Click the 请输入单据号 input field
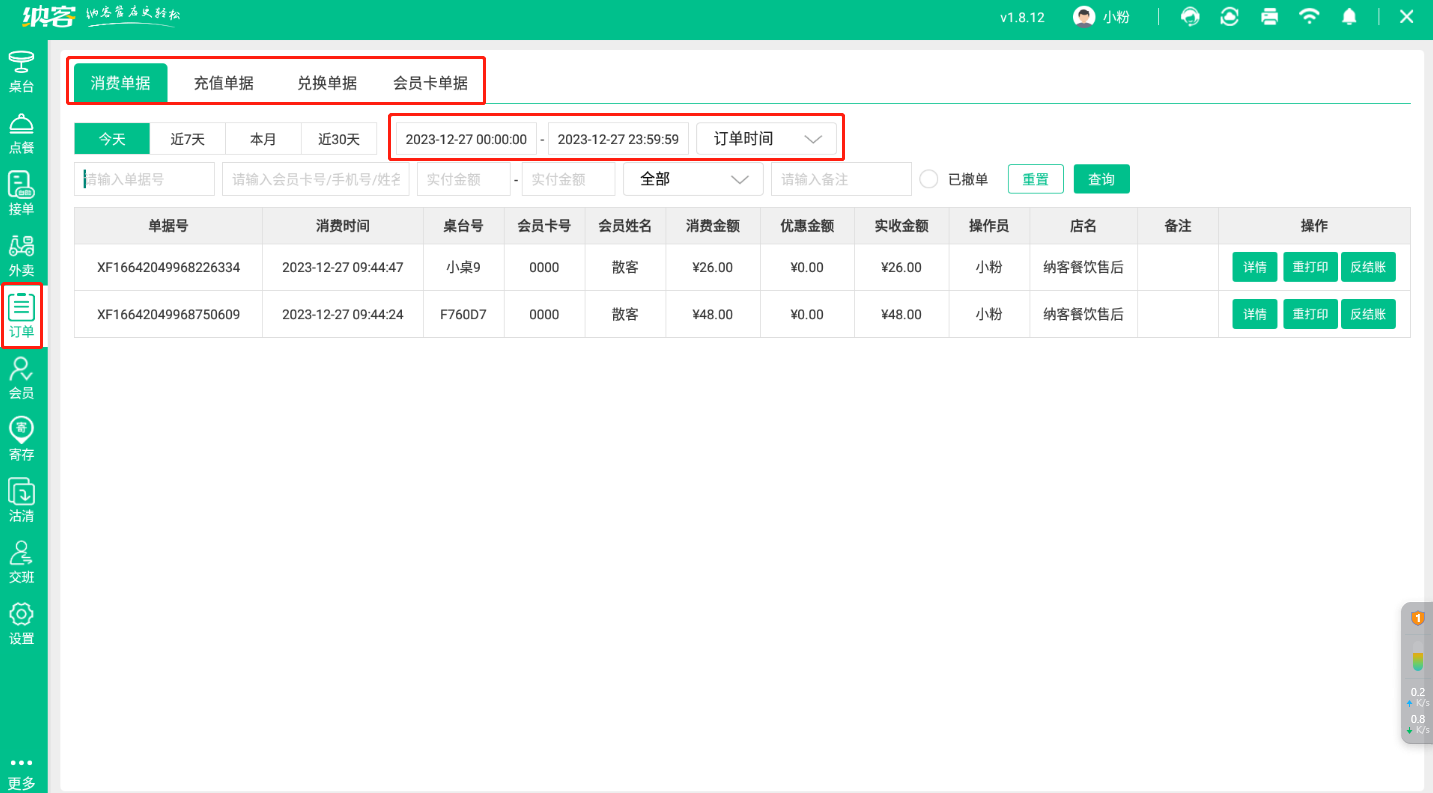 (143, 178)
